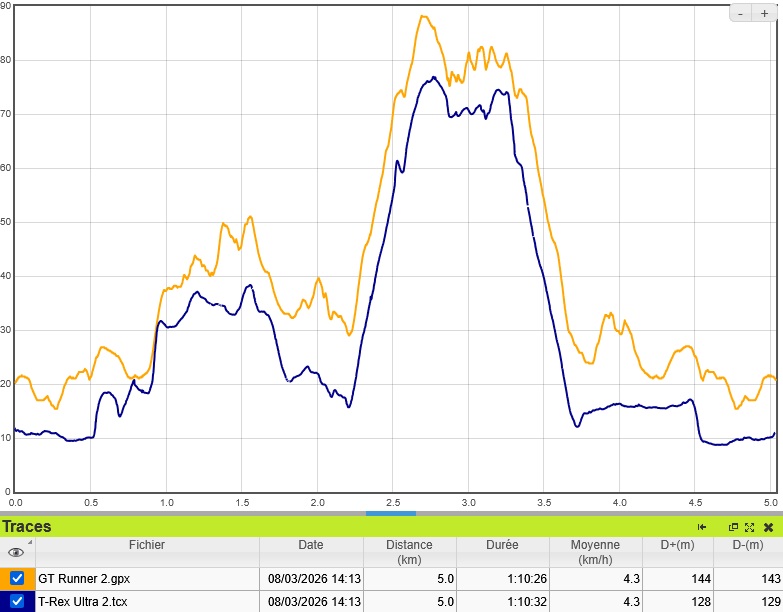783x612 pixels.
Task: Sort traces by the Date column header
Action: (310, 545)
